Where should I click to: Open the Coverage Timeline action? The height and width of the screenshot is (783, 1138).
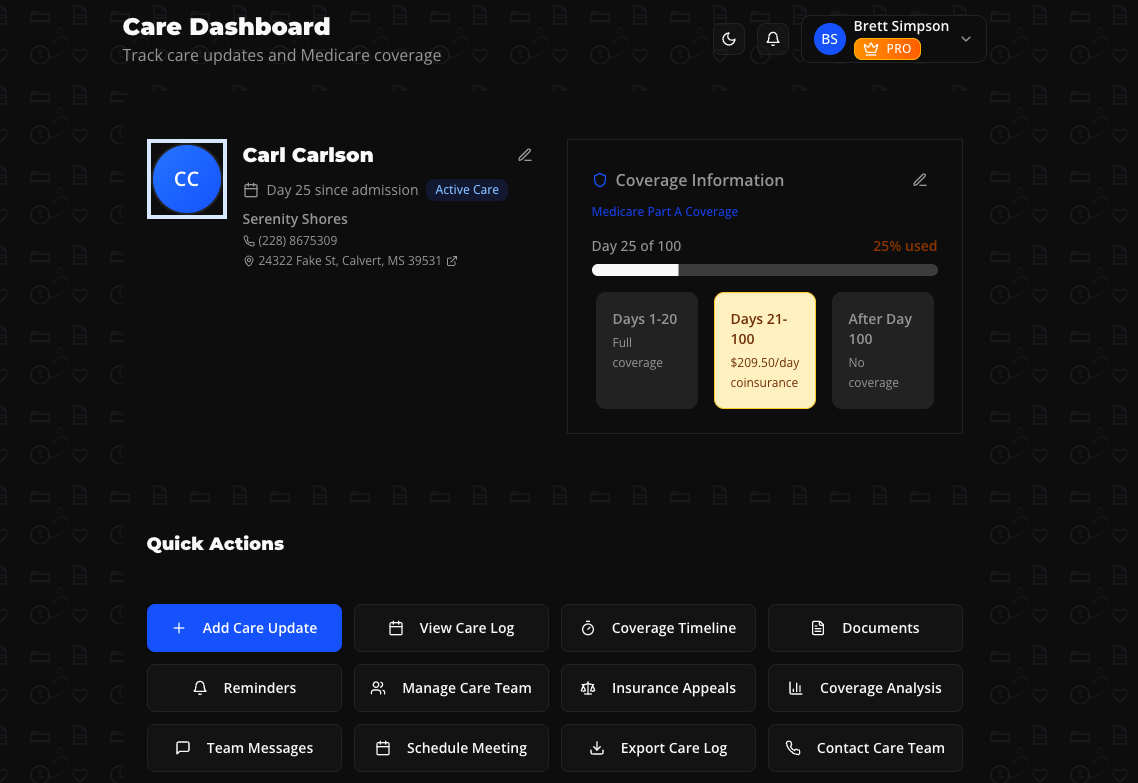coord(658,628)
